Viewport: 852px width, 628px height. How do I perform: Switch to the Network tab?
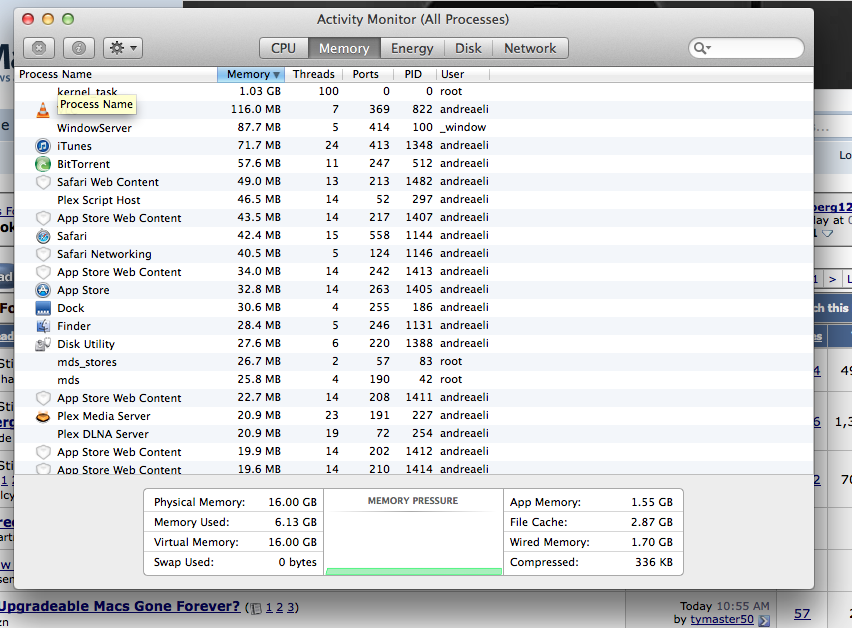(x=530, y=48)
